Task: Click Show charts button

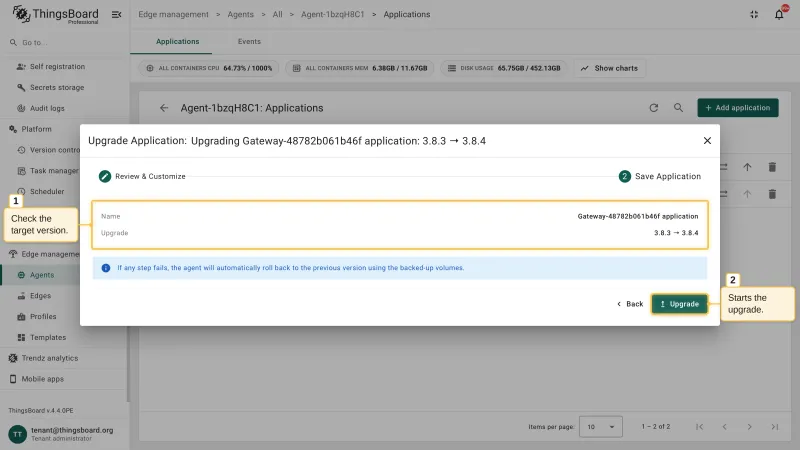Action: click(x=610, y=68)
